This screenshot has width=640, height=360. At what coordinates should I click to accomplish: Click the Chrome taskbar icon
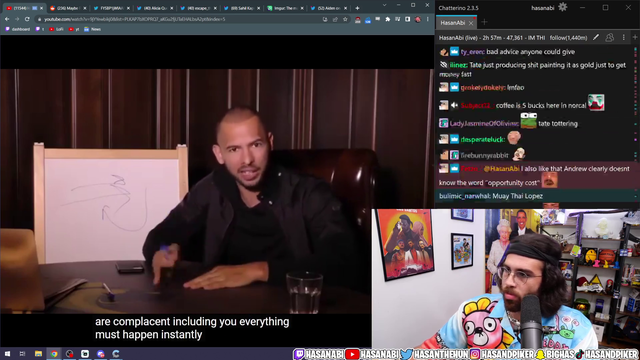point(54,354)
